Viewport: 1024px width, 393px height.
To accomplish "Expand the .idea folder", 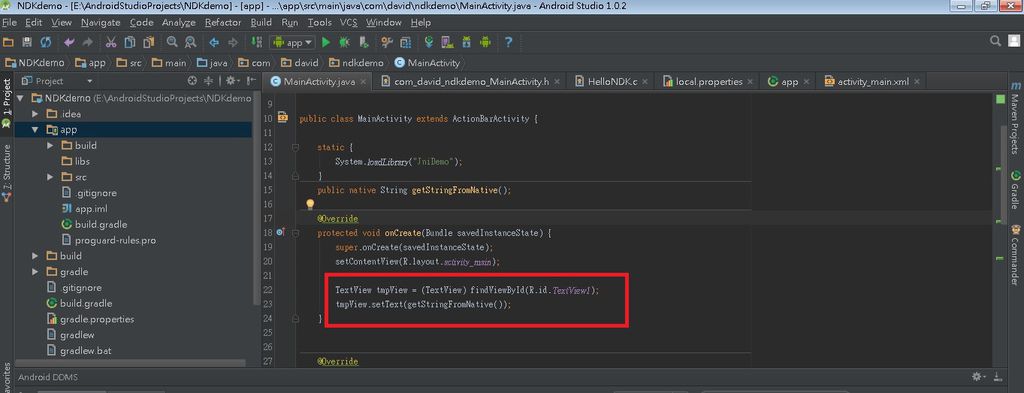I will point(35,114).
